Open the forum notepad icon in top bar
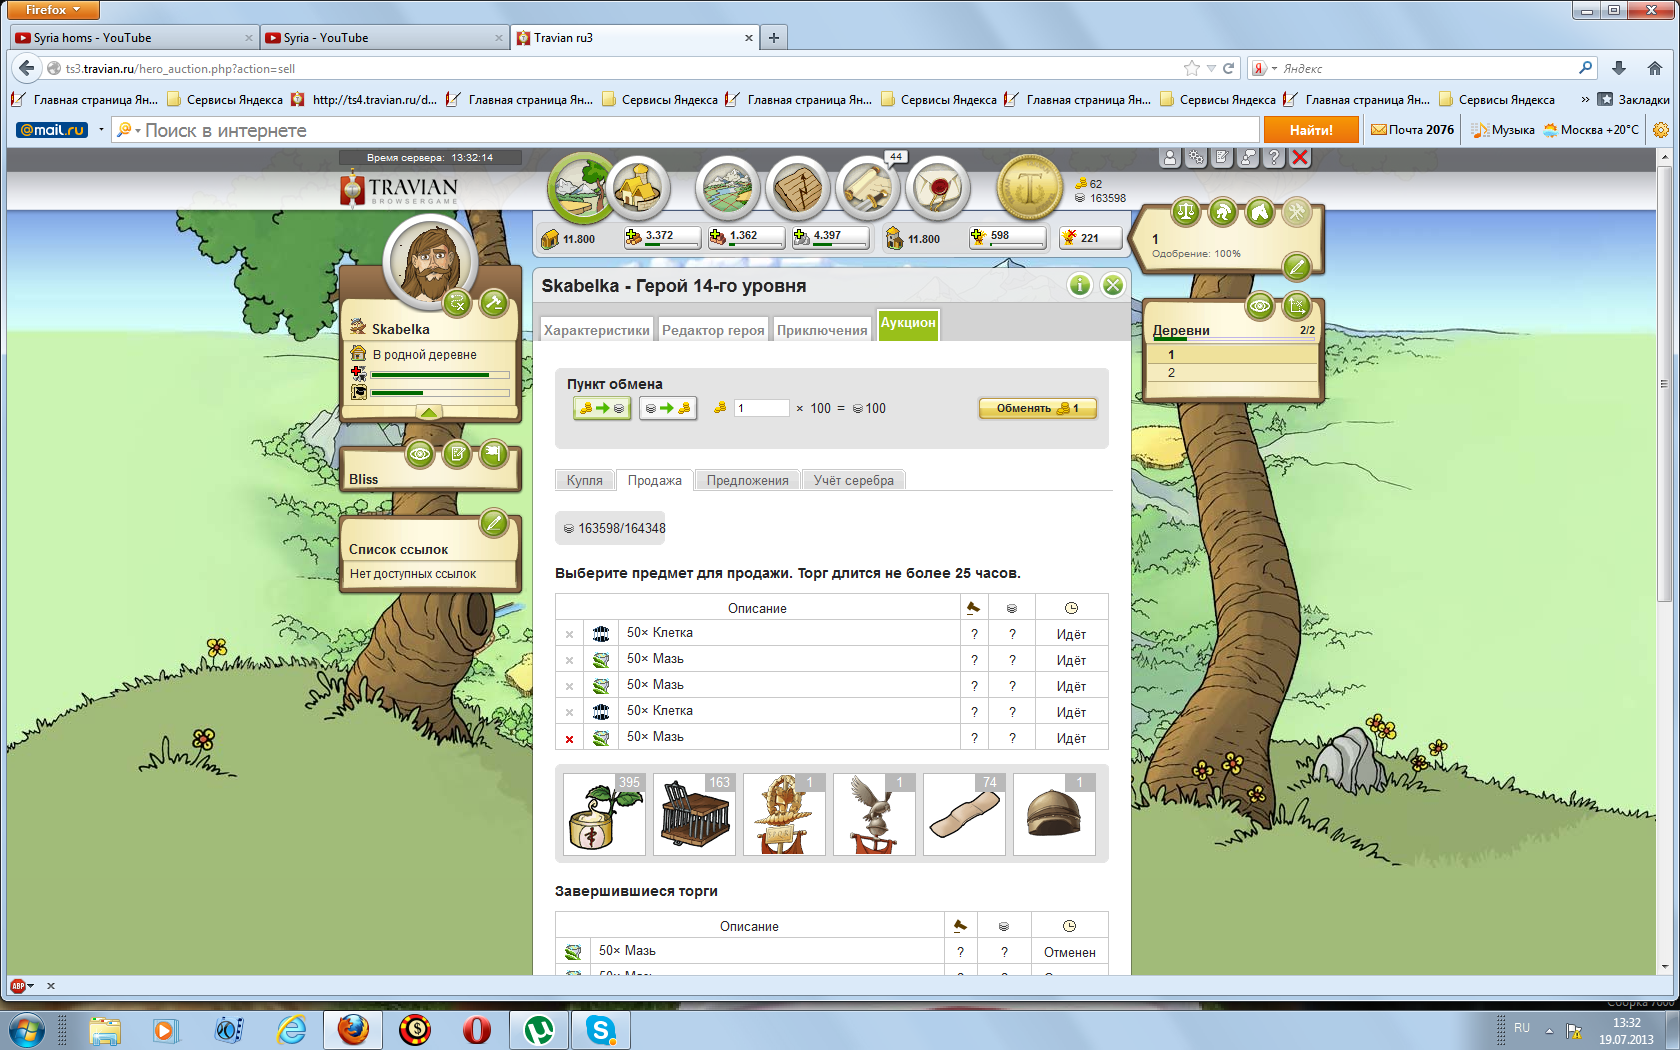The width and height of the screenshot is (1680, 1050). point(1222,157)
